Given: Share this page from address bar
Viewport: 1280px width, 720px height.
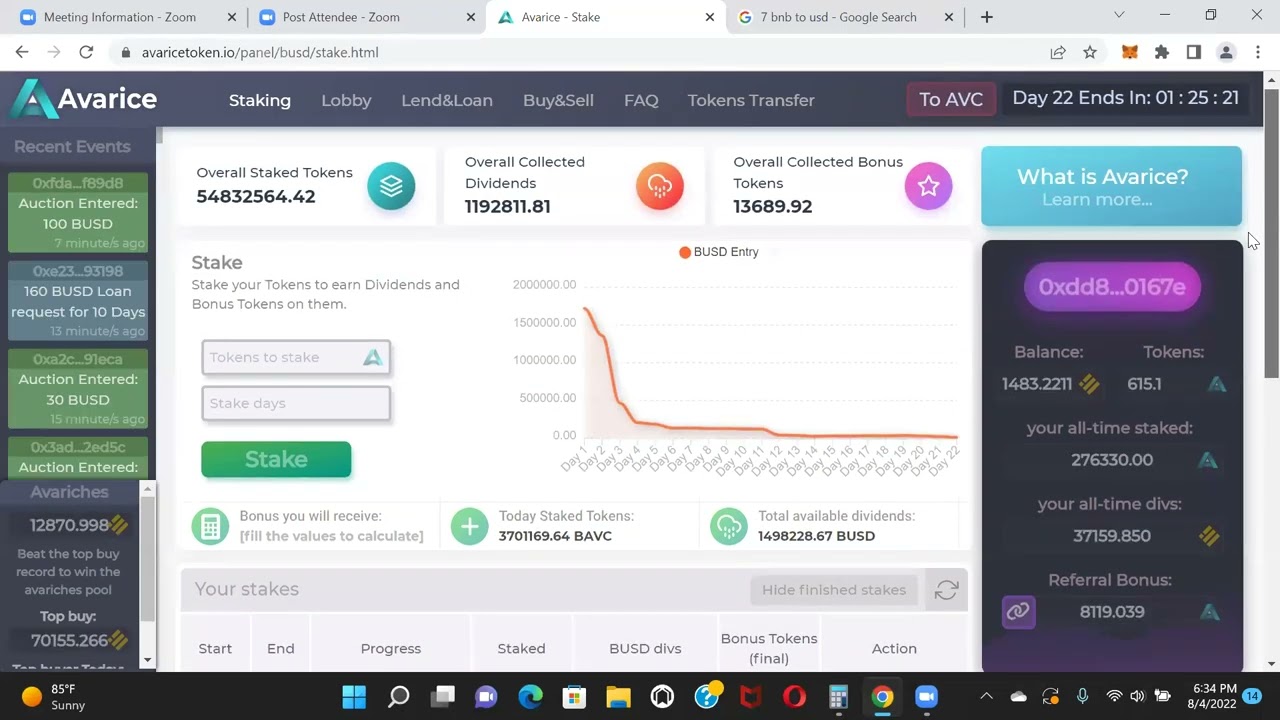Looking at the screenshot, I should point(1057,52).
